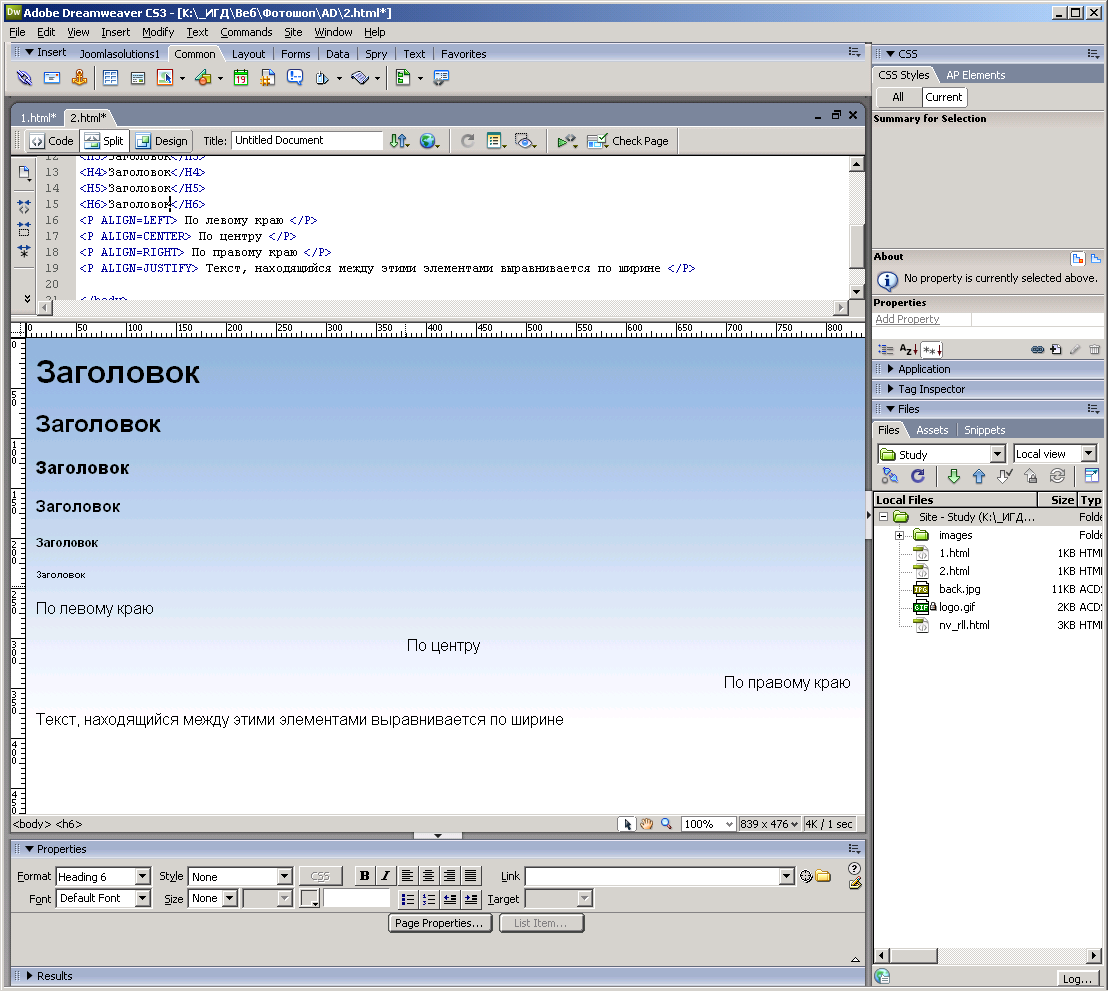The width and height of the screenshot is (1108, 992).
Task: Click Connect to remote host icon
Action: coord(890,476)
